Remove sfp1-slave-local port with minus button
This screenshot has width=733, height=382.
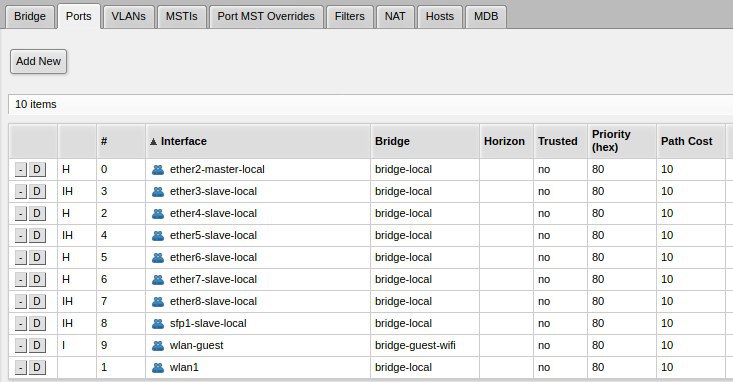click(x=21, y=324)
